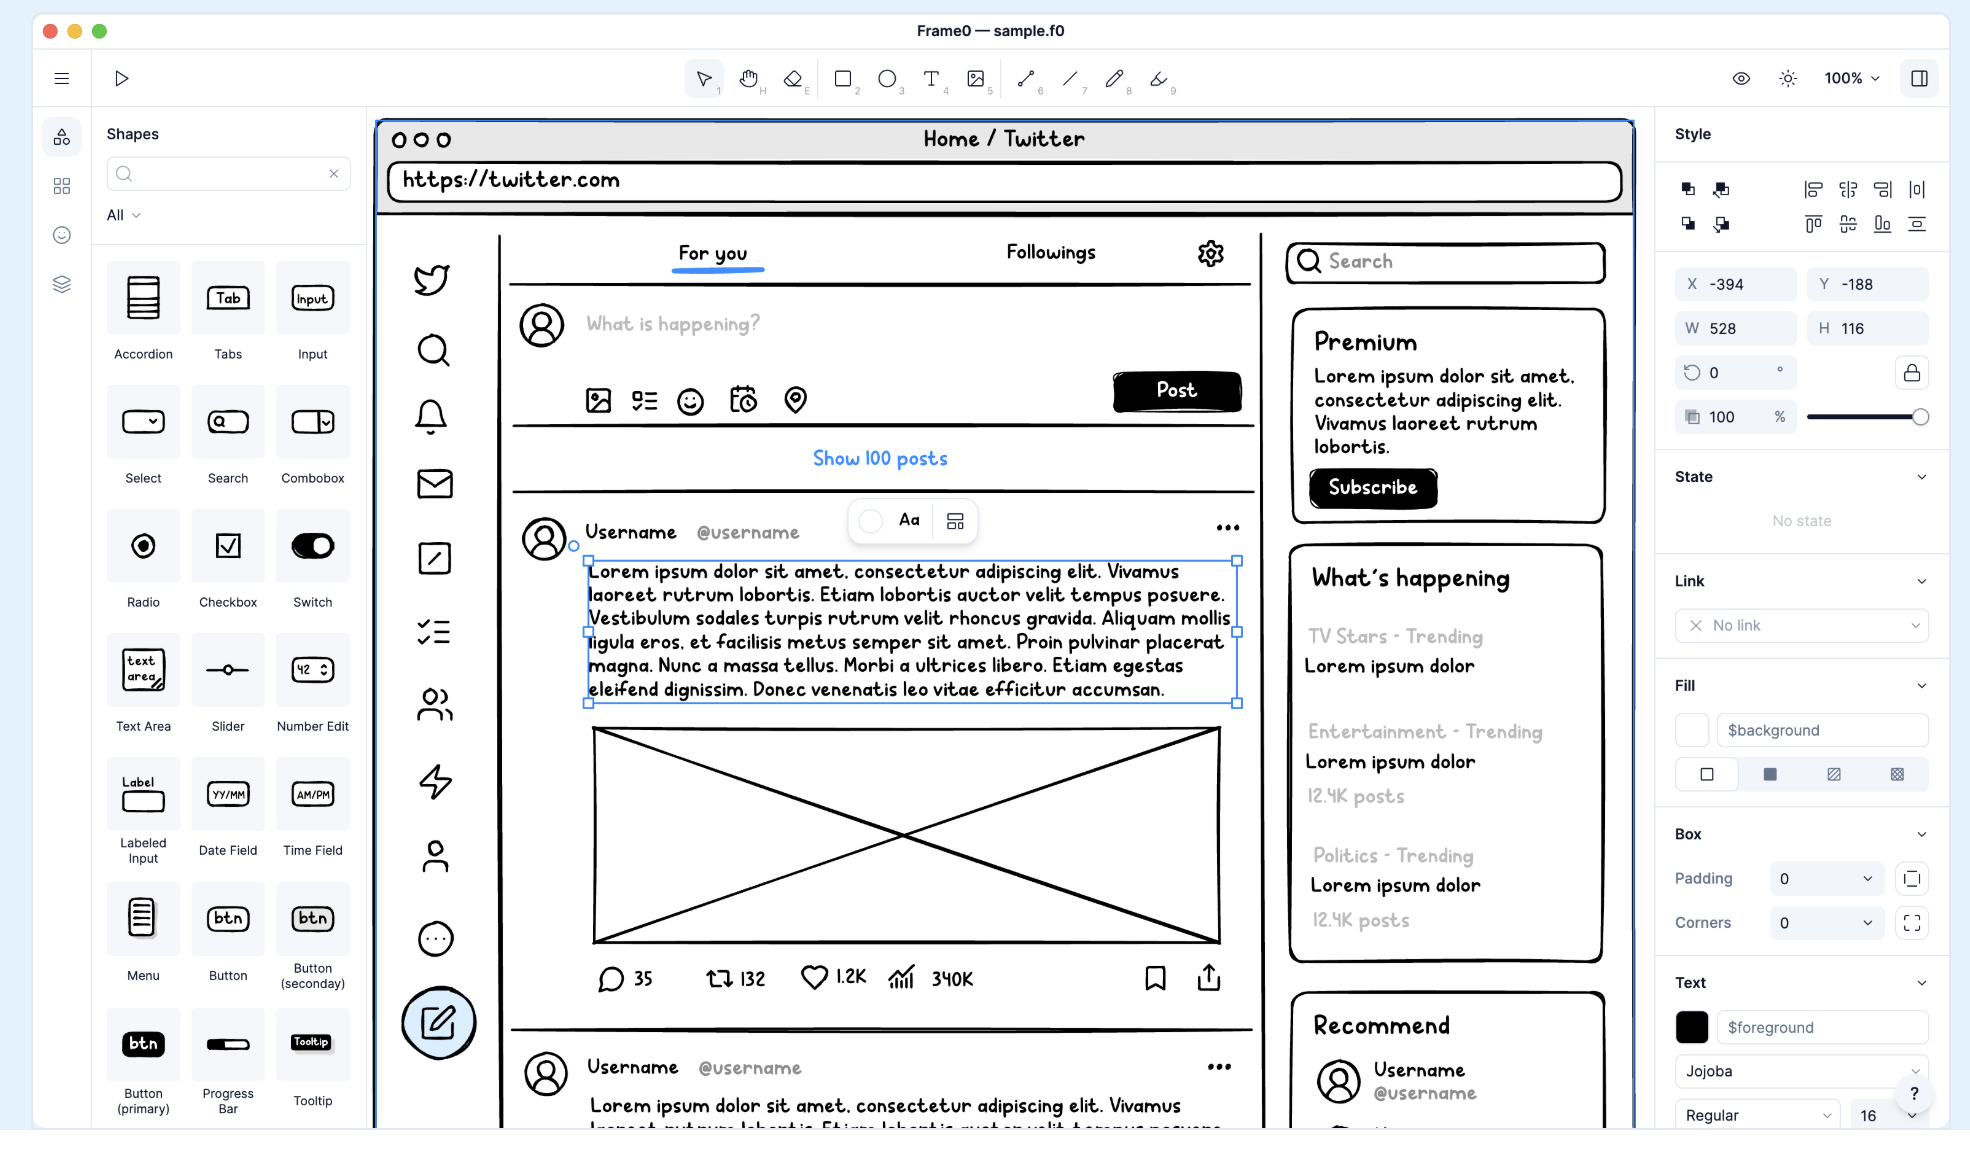
Task: Start presentation with Play icon
Action: pyautogui.click(x=121, y=78)
